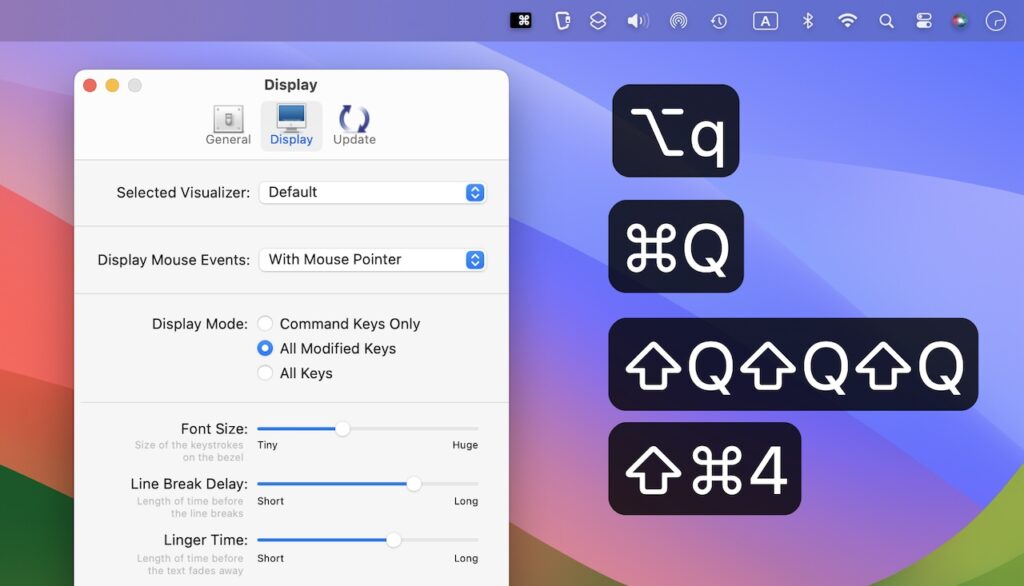Open the General preferences pane

(x=228, y=124)
